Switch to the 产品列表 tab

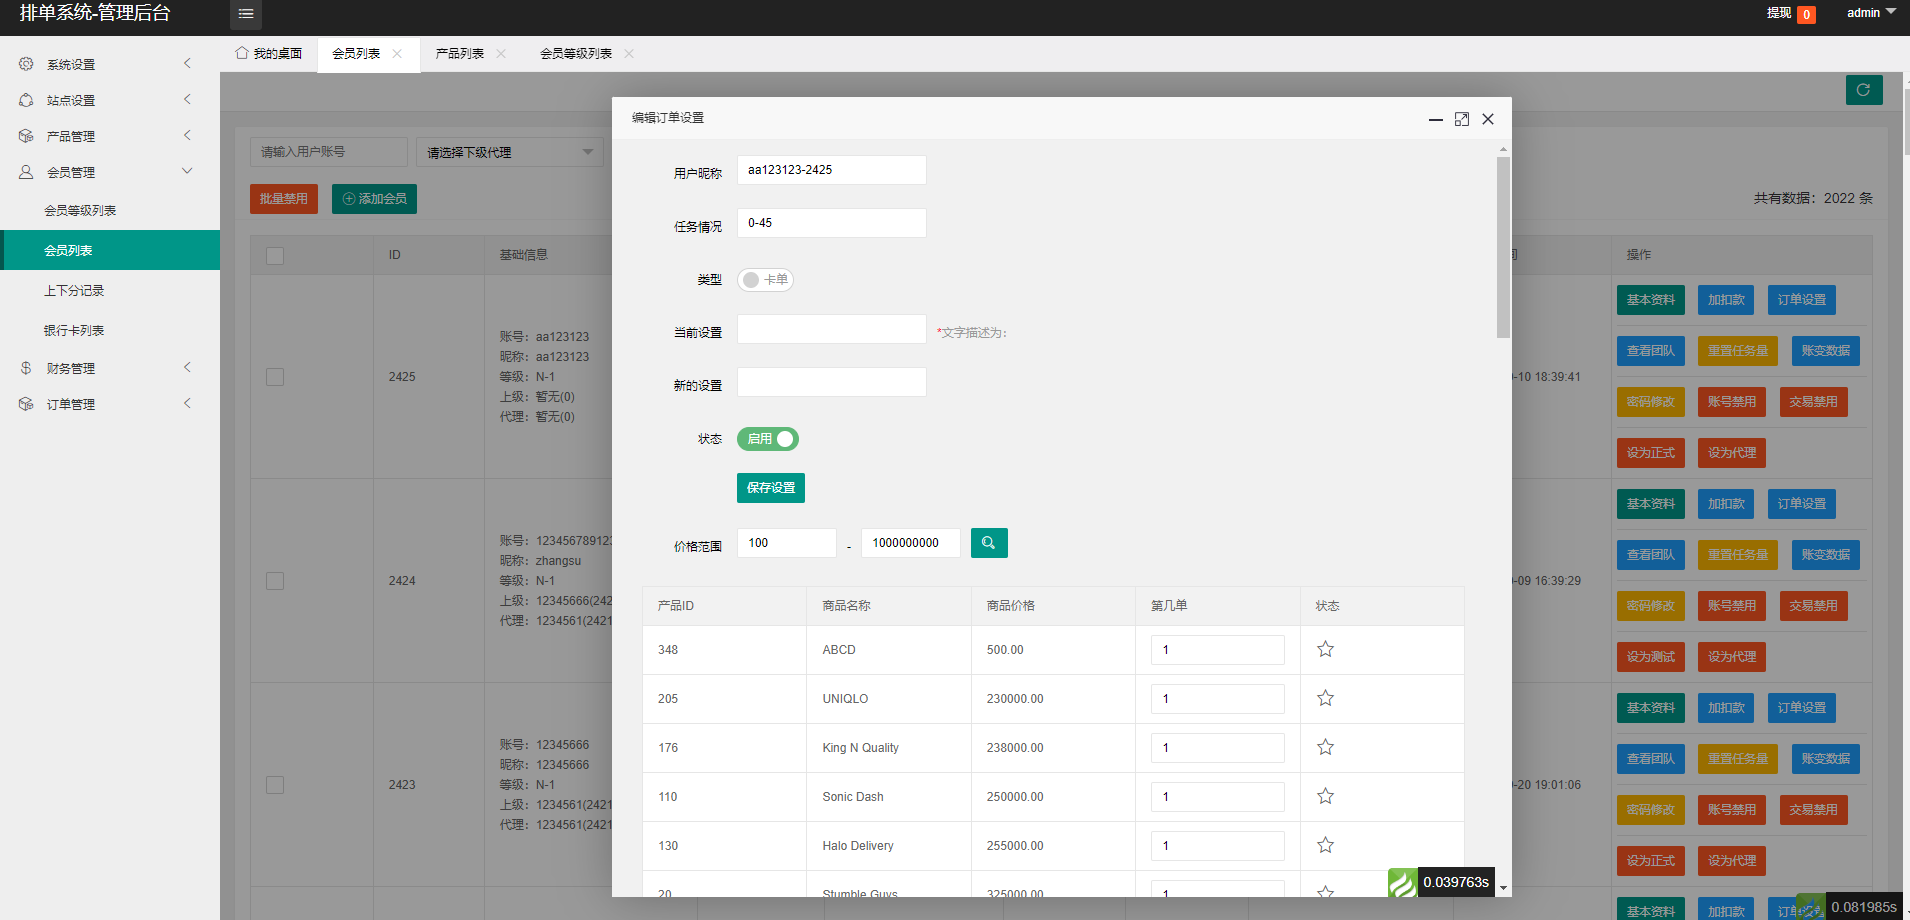click(x=462, y=53)
